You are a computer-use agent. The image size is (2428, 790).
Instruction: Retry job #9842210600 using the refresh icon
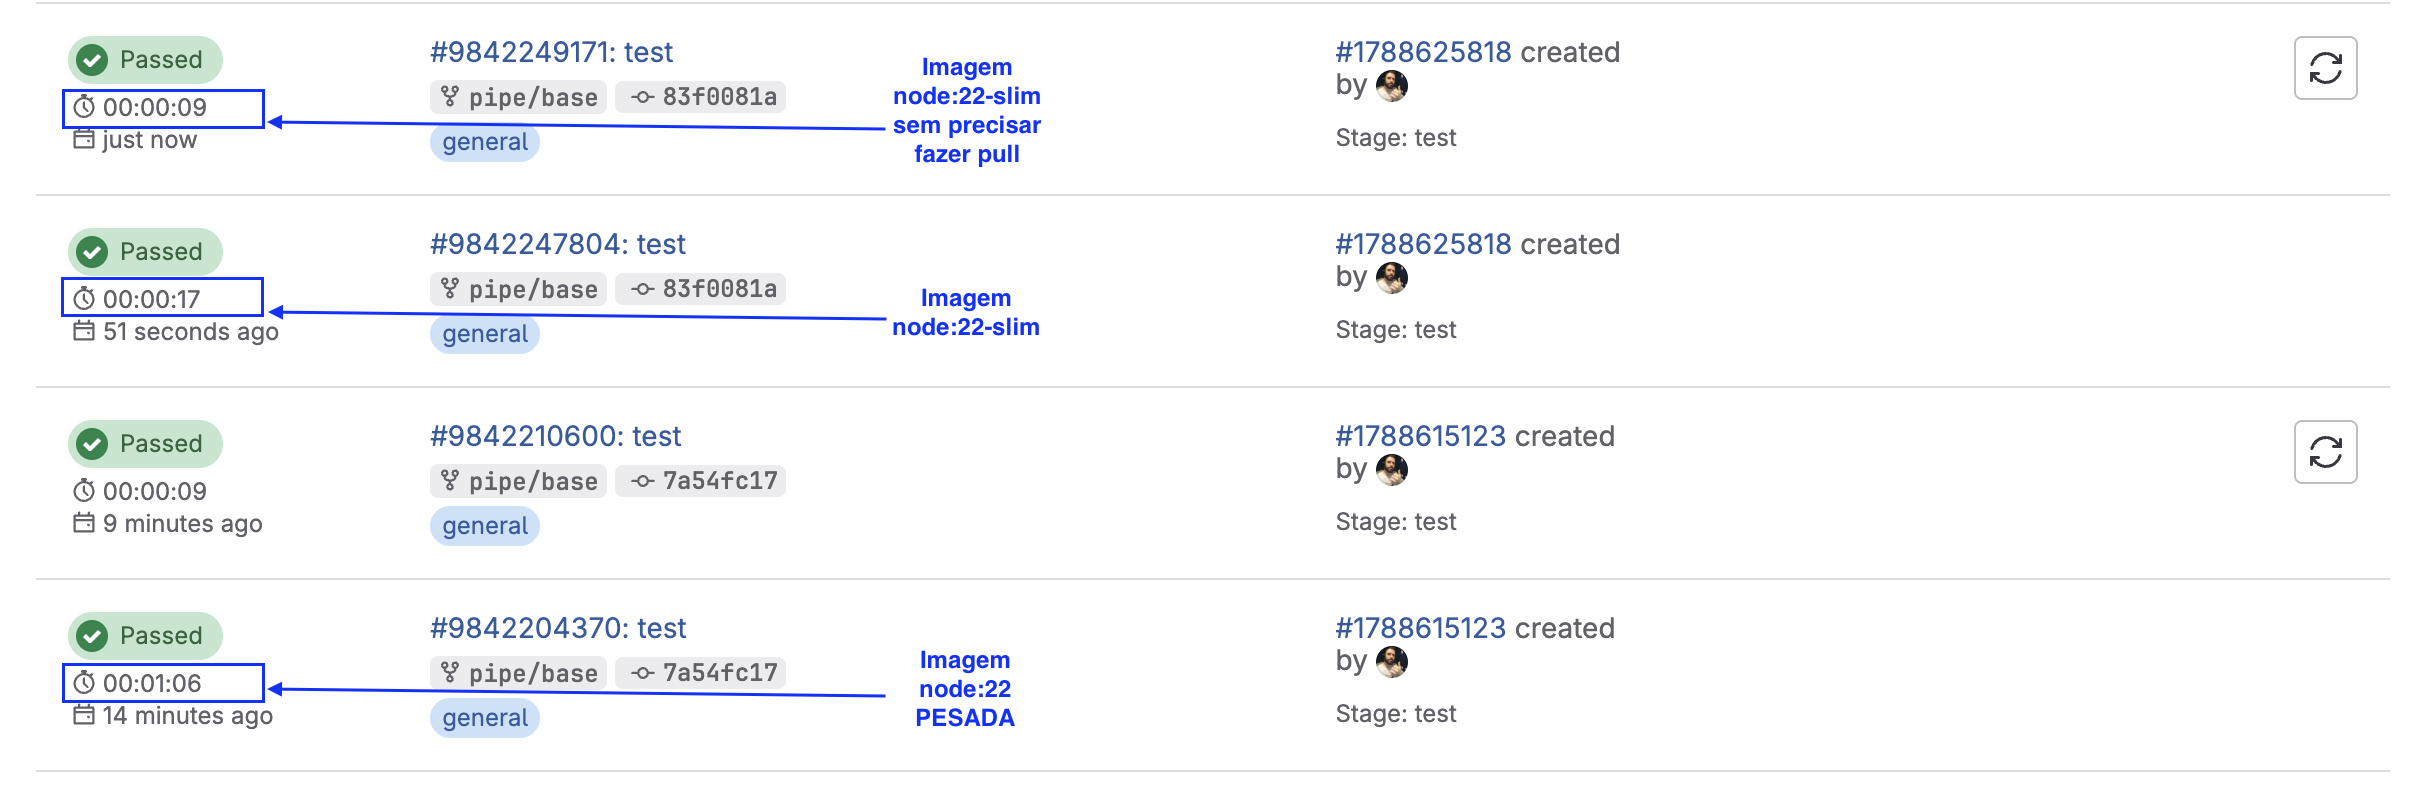tap(2325, 452)
